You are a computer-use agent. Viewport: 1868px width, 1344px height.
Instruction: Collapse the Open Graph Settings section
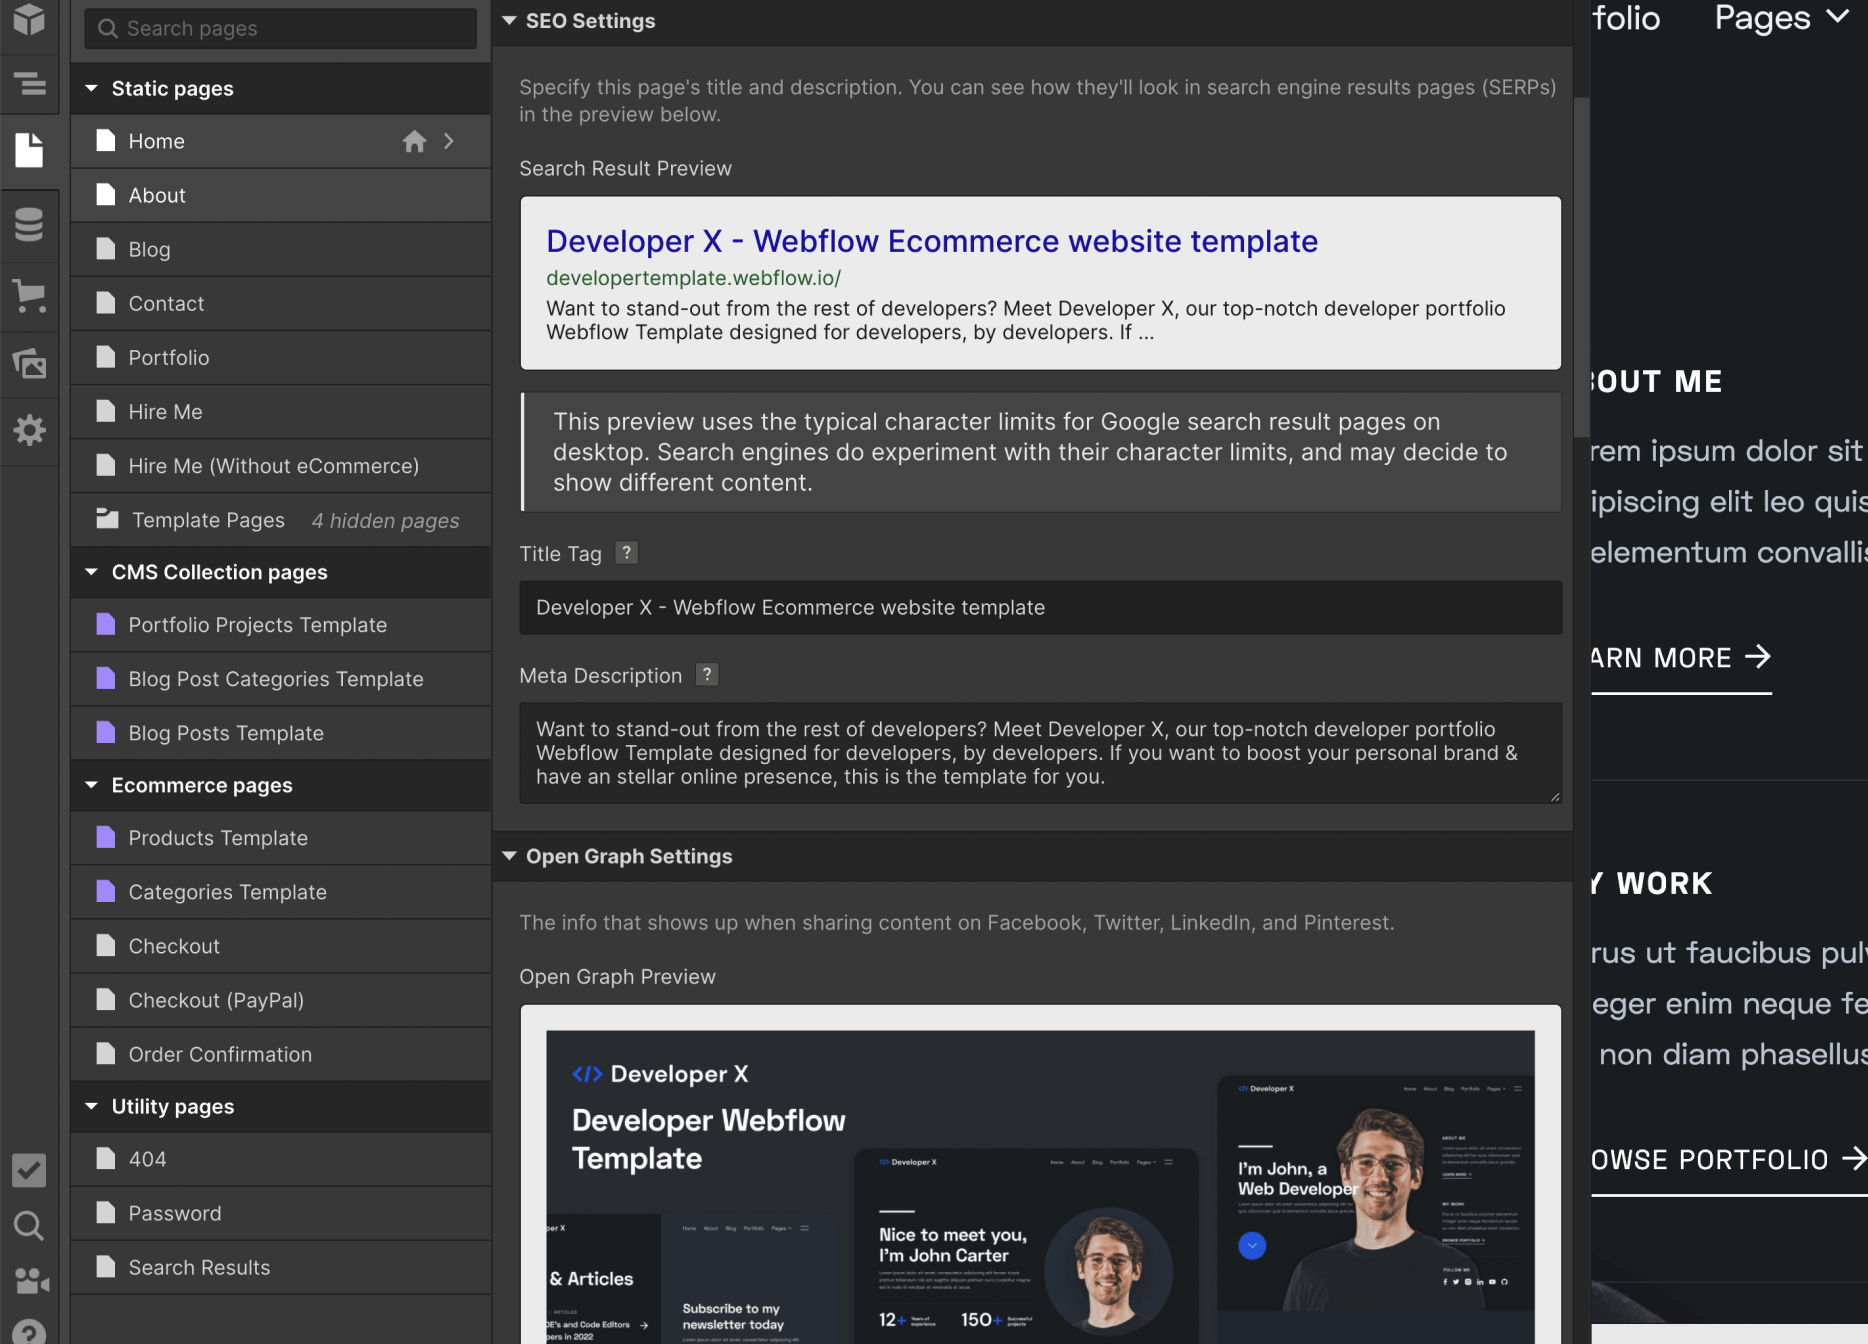pos(508,856)
